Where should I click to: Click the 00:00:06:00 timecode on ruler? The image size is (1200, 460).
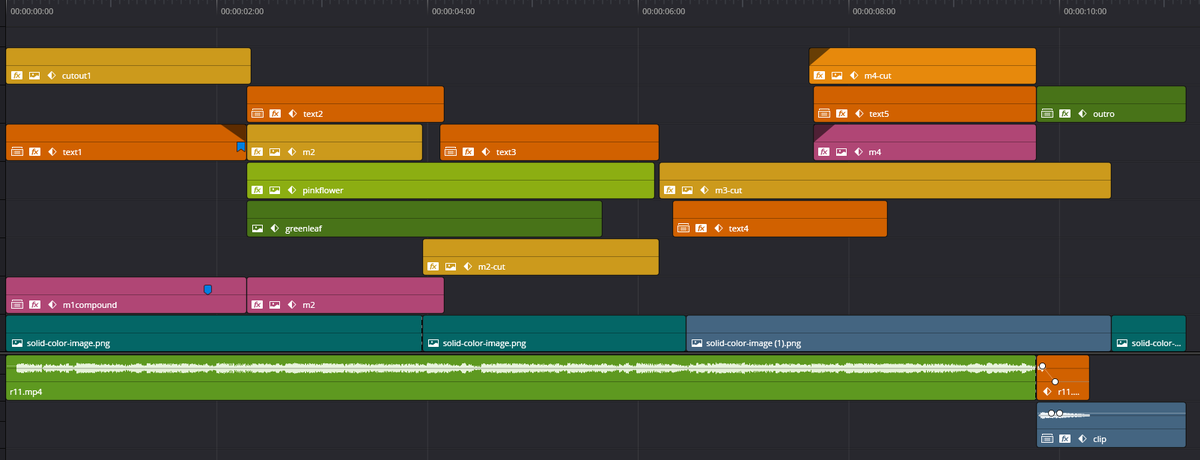point(664,12)
